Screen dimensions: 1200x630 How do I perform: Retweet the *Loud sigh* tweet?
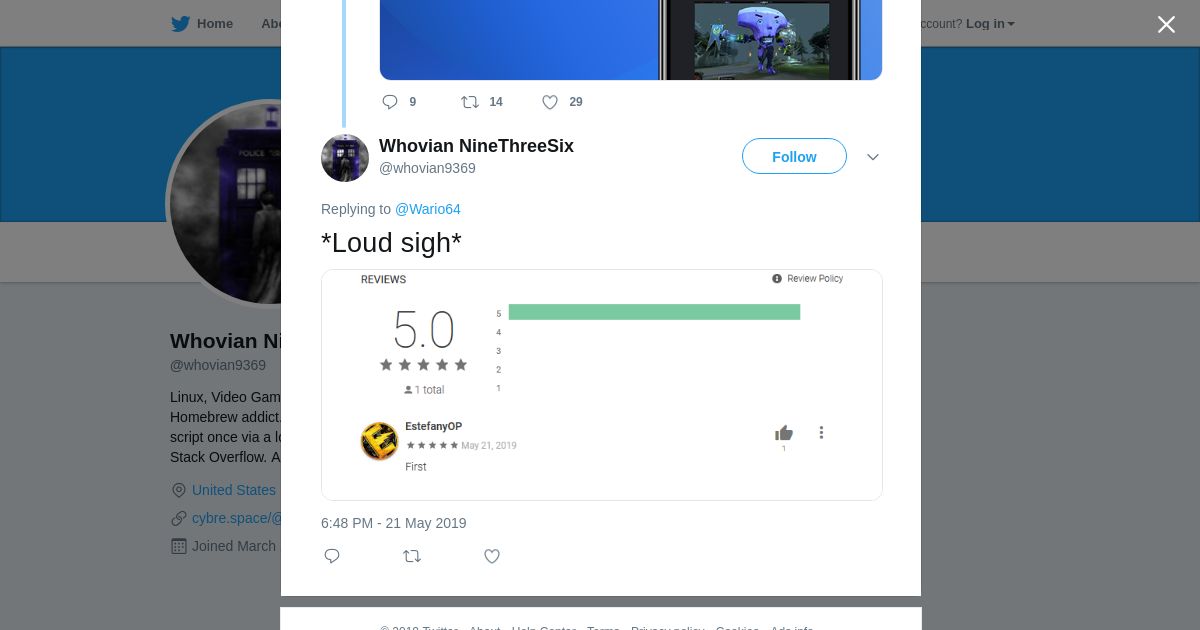click(x=412, y=556)
